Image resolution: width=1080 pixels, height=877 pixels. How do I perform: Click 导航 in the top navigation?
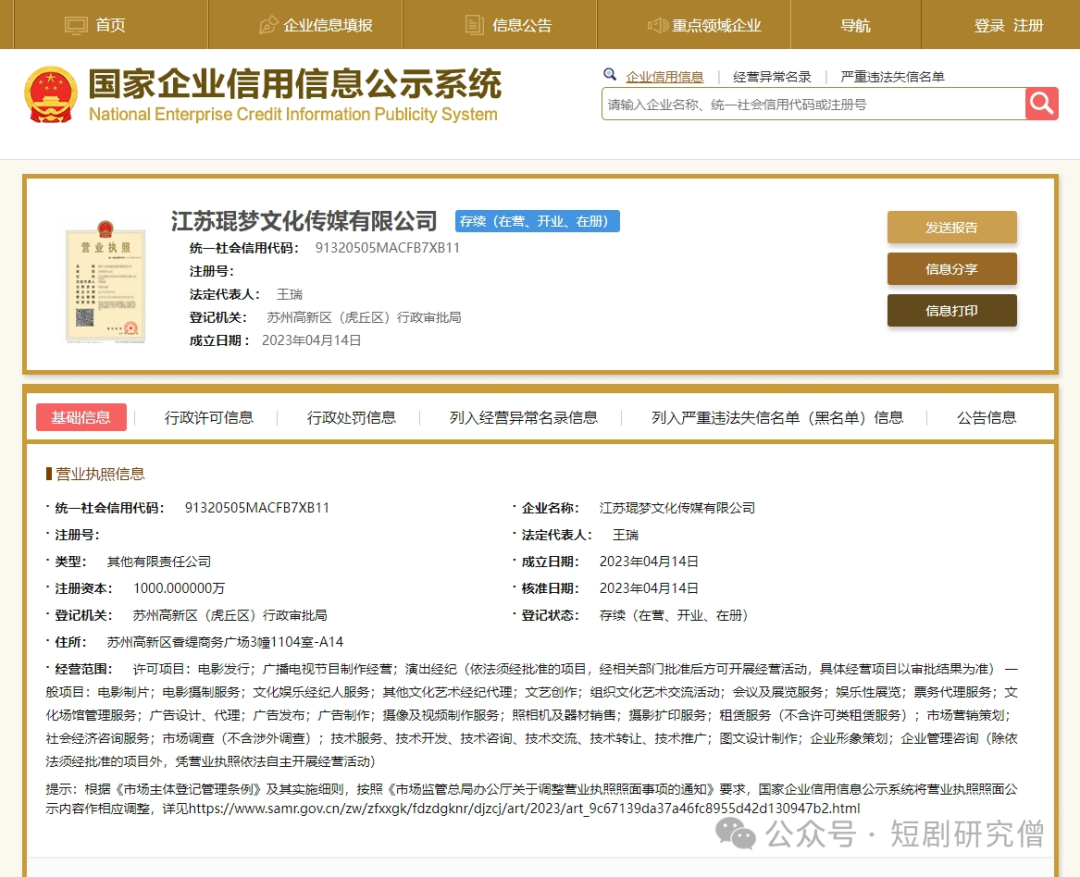click(855, 24)
